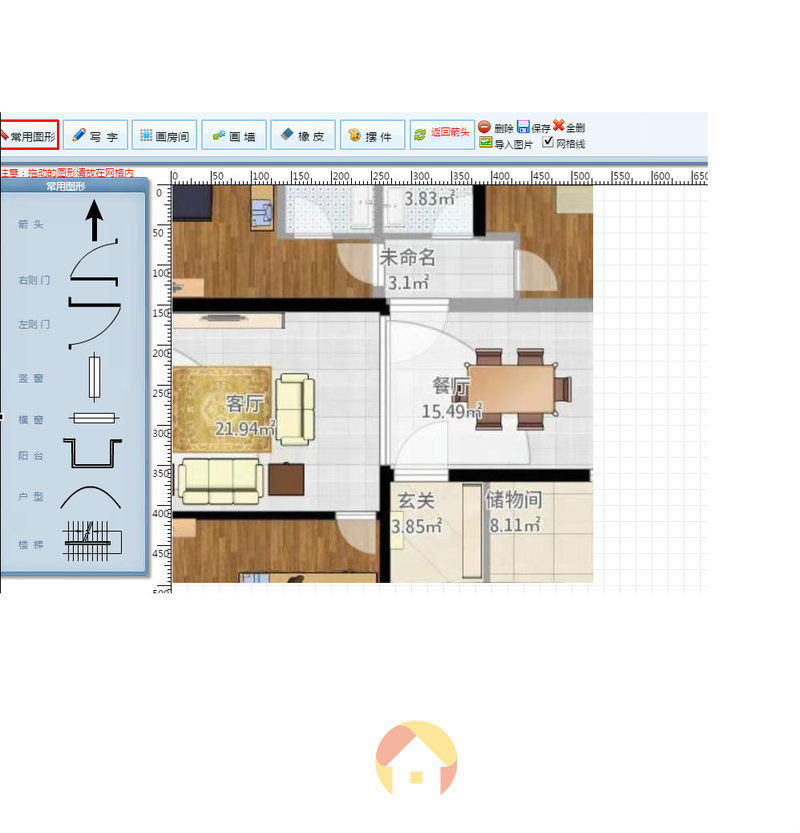Click the 3.83㎡ bathroom area label
This screenshot has height=833, width=800.
pyautogui.click(x=429, y=198)
